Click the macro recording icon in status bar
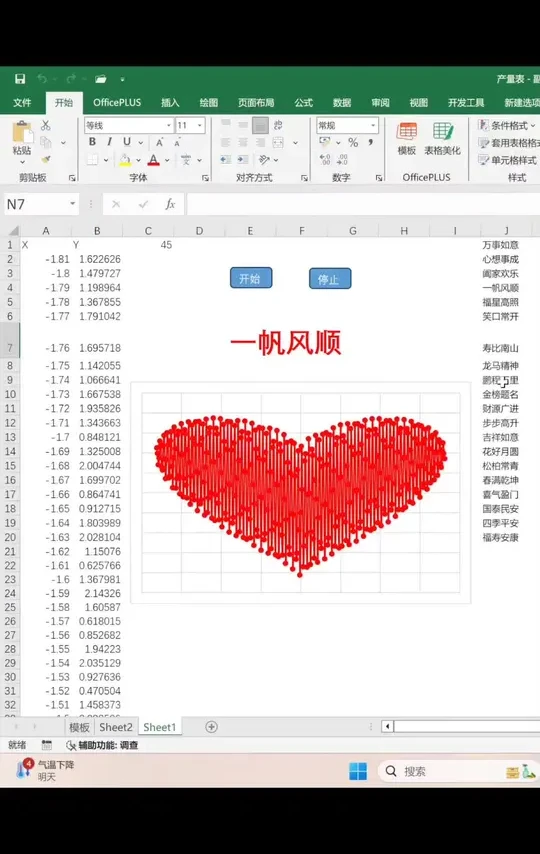 click(x=47, y=745)
